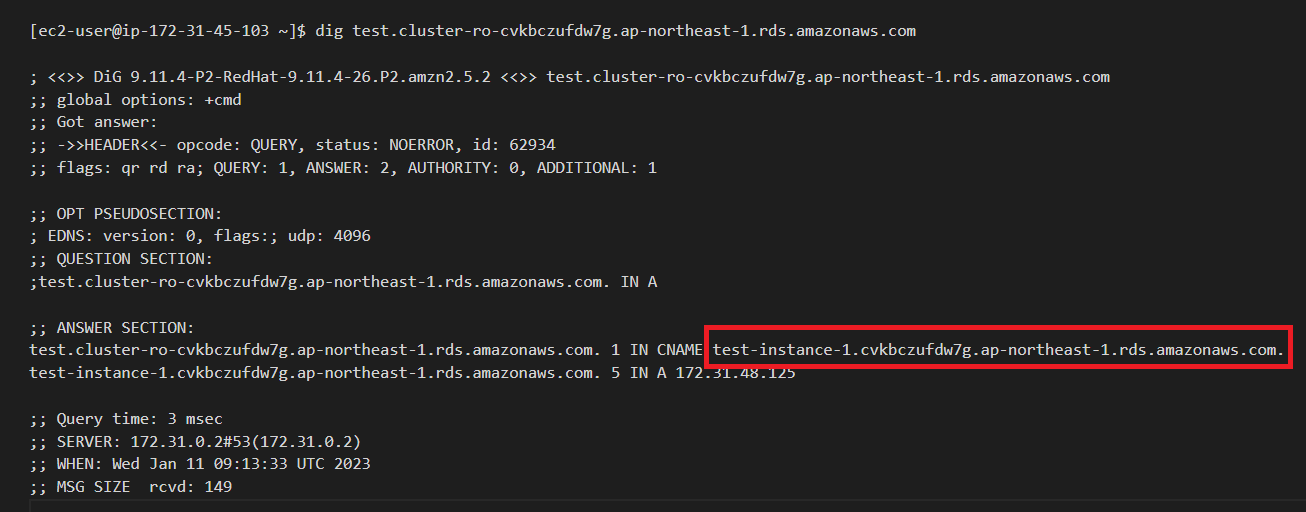The height and width of the screenshot is (512, 1306).
Task: Click the question line ending with 'IN A'
Action: tap(343, 282)
